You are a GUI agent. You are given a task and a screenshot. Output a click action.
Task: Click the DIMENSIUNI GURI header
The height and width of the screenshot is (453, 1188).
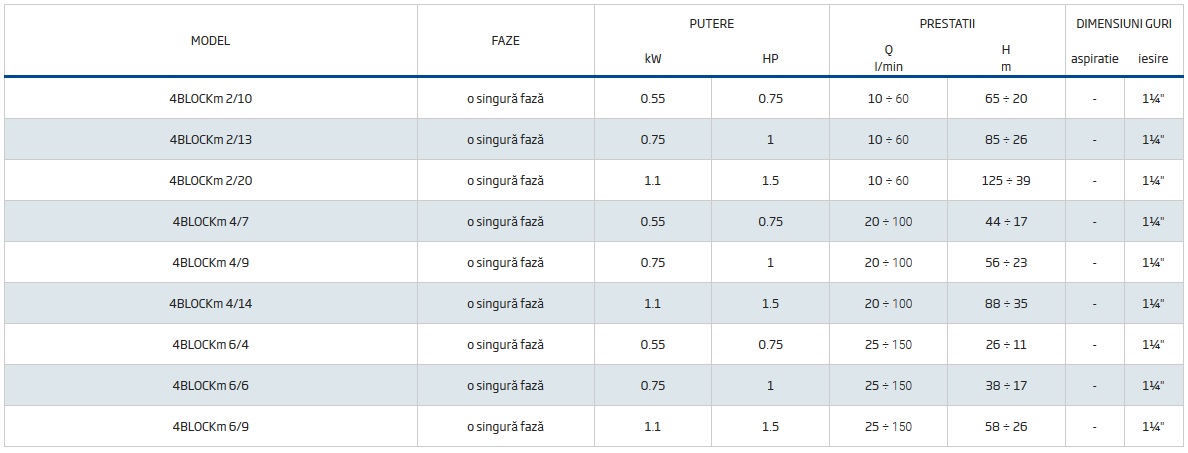[1124, 23]
